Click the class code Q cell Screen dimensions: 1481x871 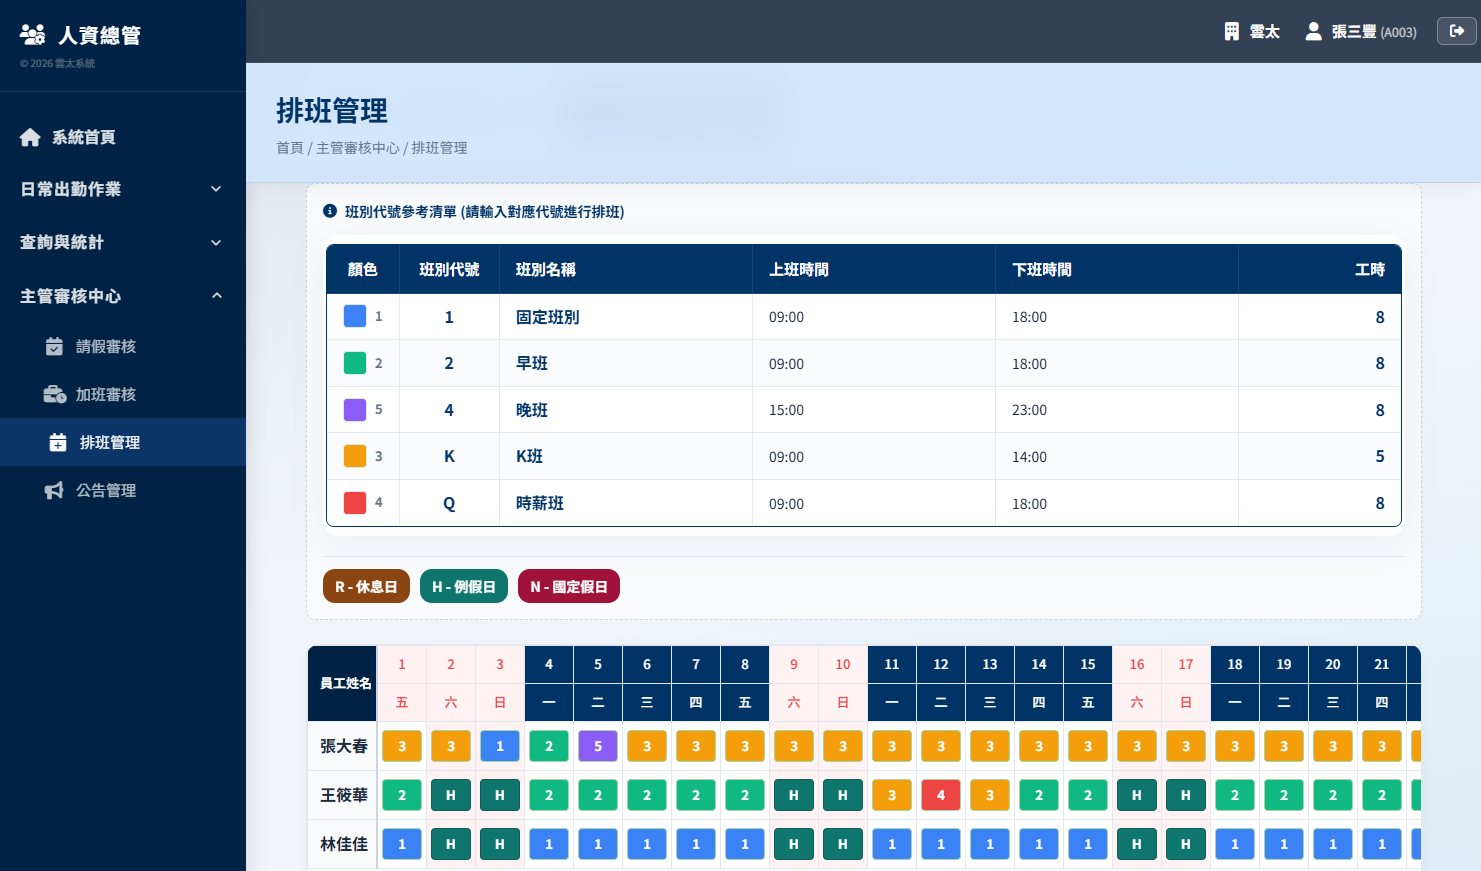coord(449,503)
